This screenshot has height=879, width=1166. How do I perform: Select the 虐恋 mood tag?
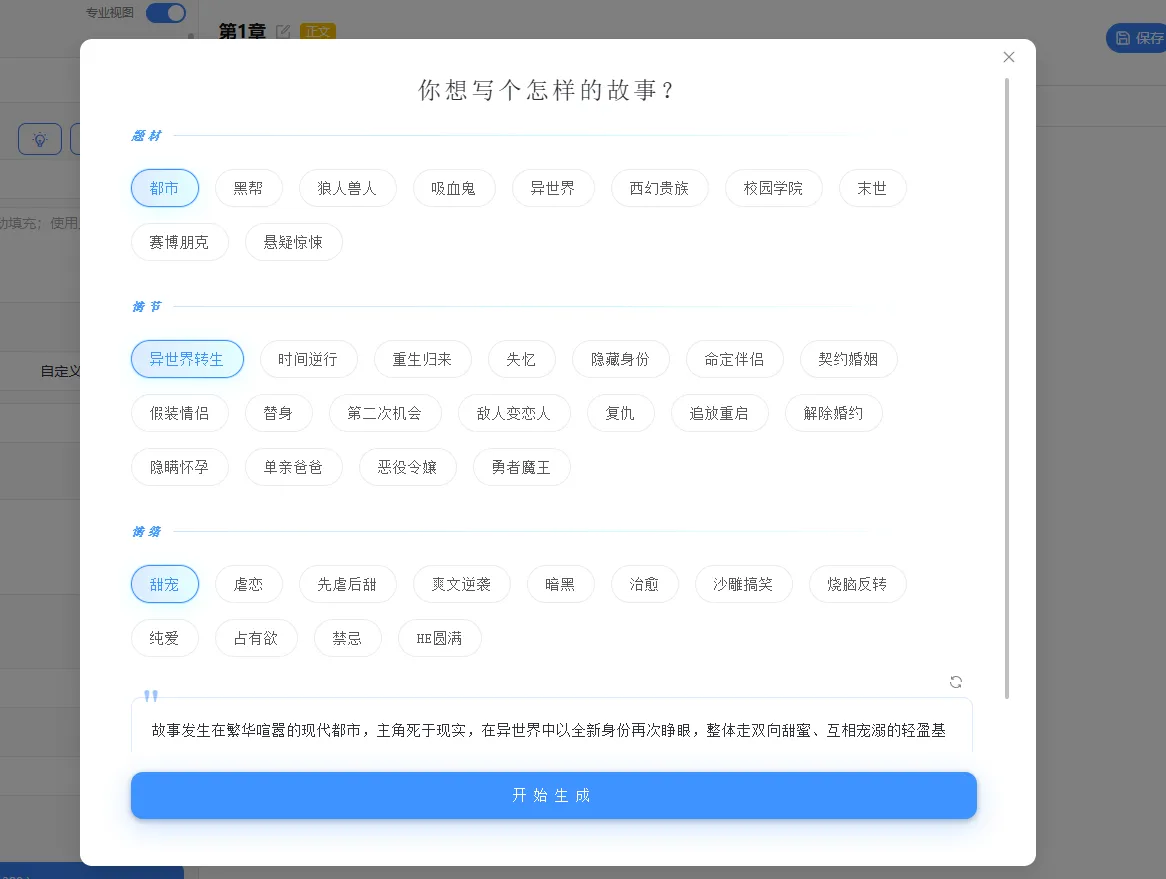(x=248, y=584)
